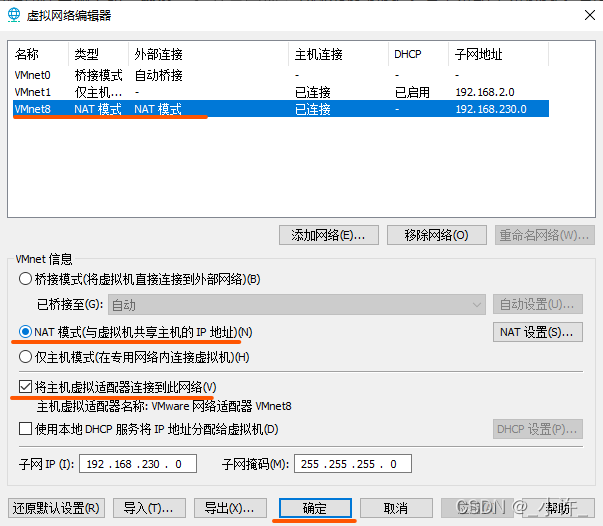Toggle 将主机虚拟适配器连接到此网络 checkbox
The image size is (603, 526).
click(25, 386)
